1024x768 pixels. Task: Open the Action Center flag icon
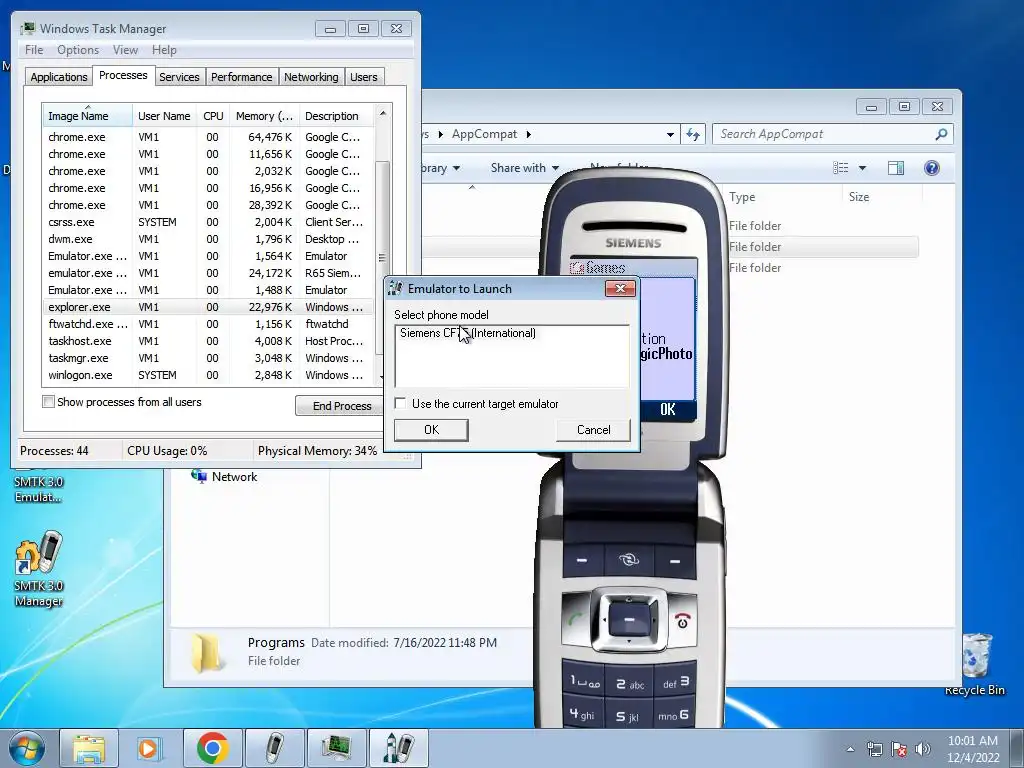pyautogui.click(x=899, y=749)
